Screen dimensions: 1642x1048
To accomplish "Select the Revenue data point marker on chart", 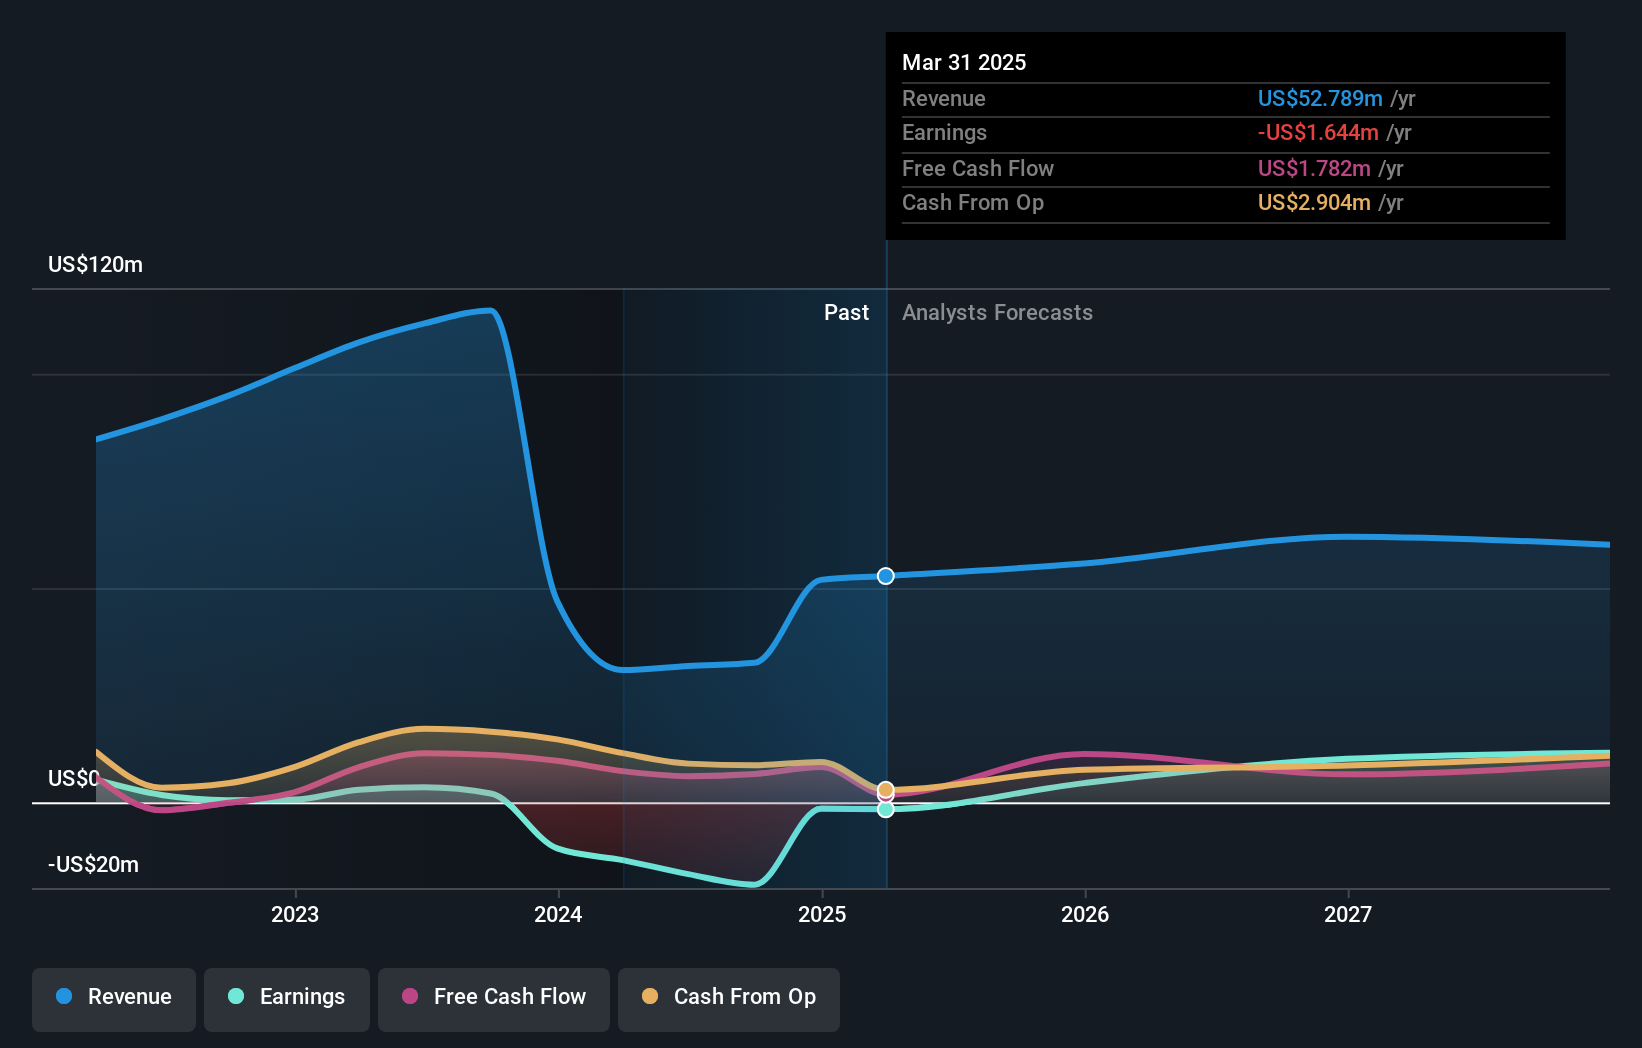I will pyautogui.click(x=886, y=576).
